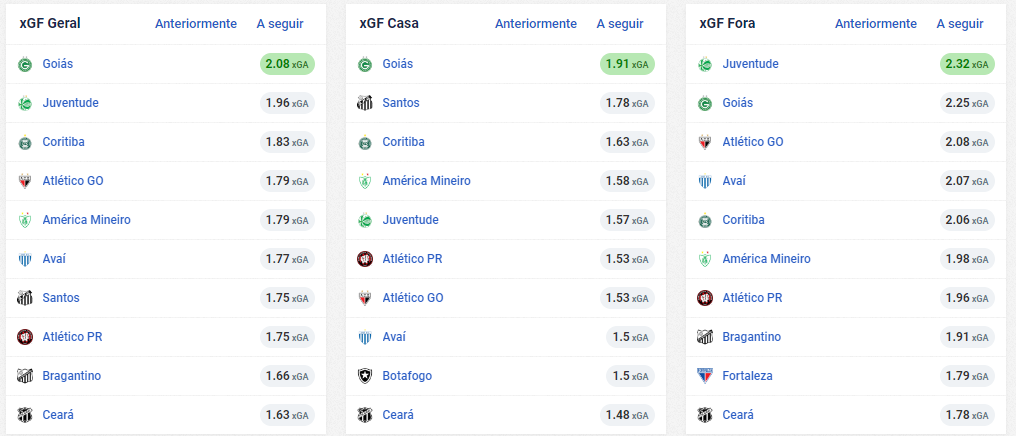Viewport: 1016px width, 436px height.
Task: Click 1.78 xGA badge for Santos
Action: tap(627, 103)
